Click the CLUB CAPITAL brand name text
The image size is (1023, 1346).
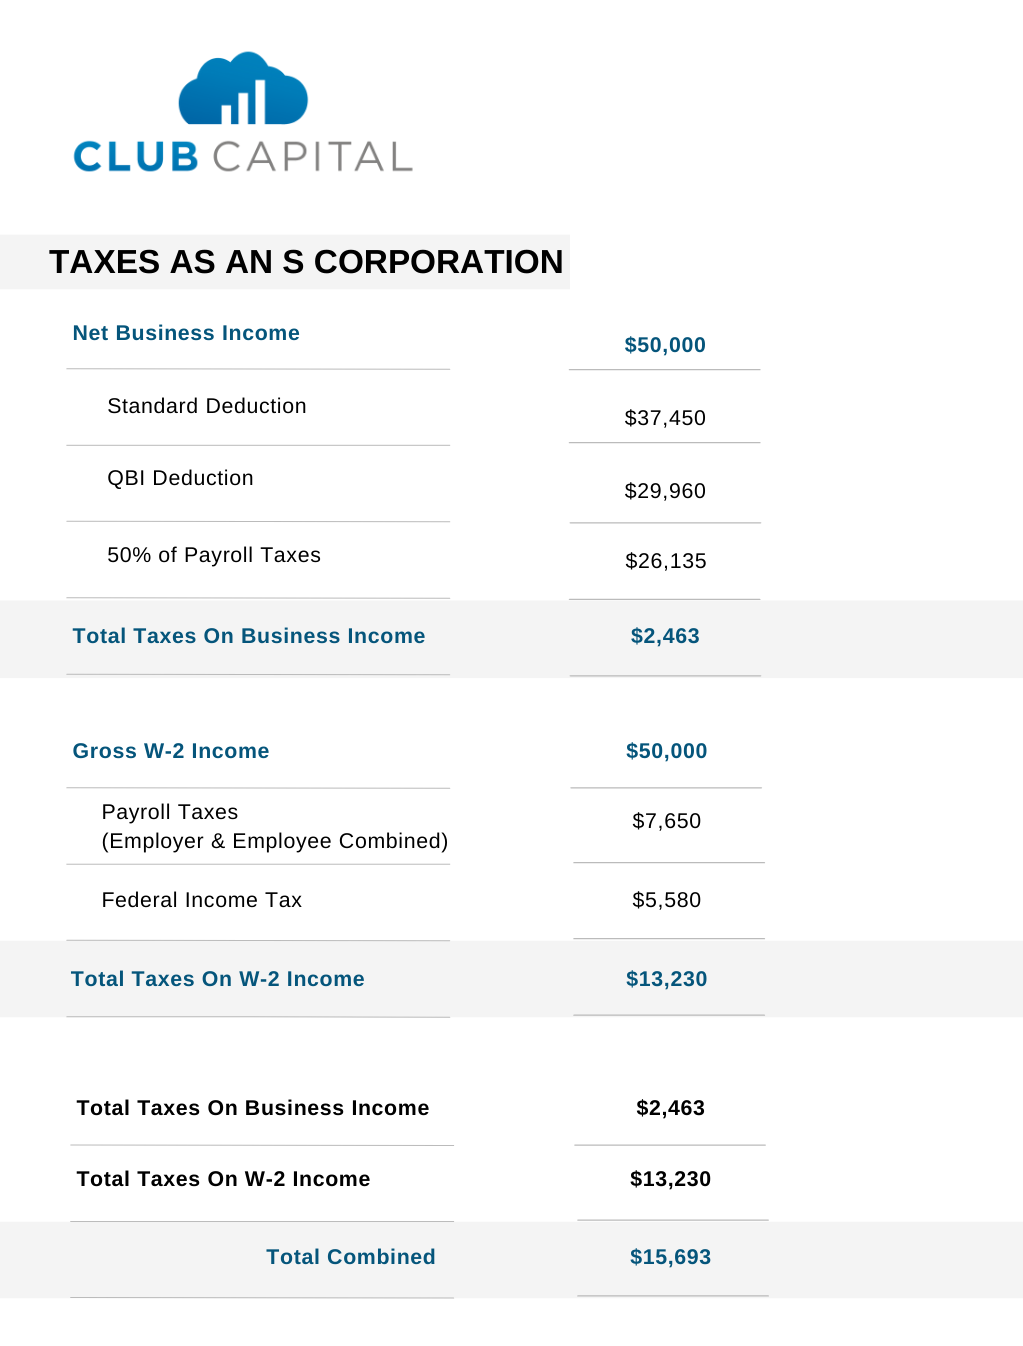point(243,157)
